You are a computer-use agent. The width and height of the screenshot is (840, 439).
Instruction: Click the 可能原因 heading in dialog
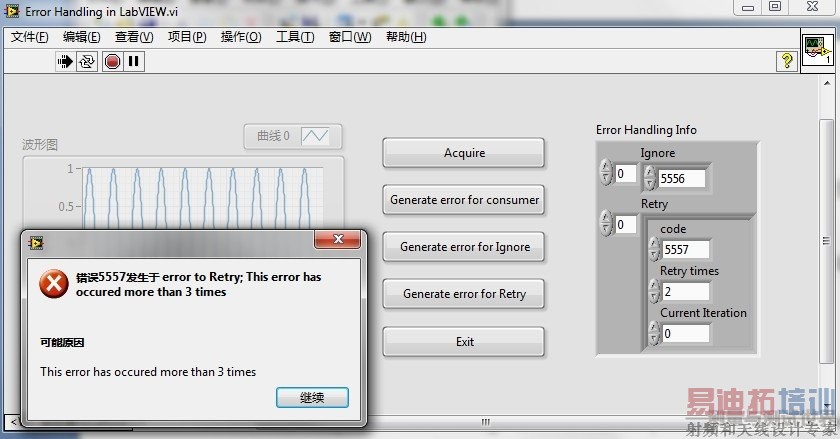click(62, 343)
